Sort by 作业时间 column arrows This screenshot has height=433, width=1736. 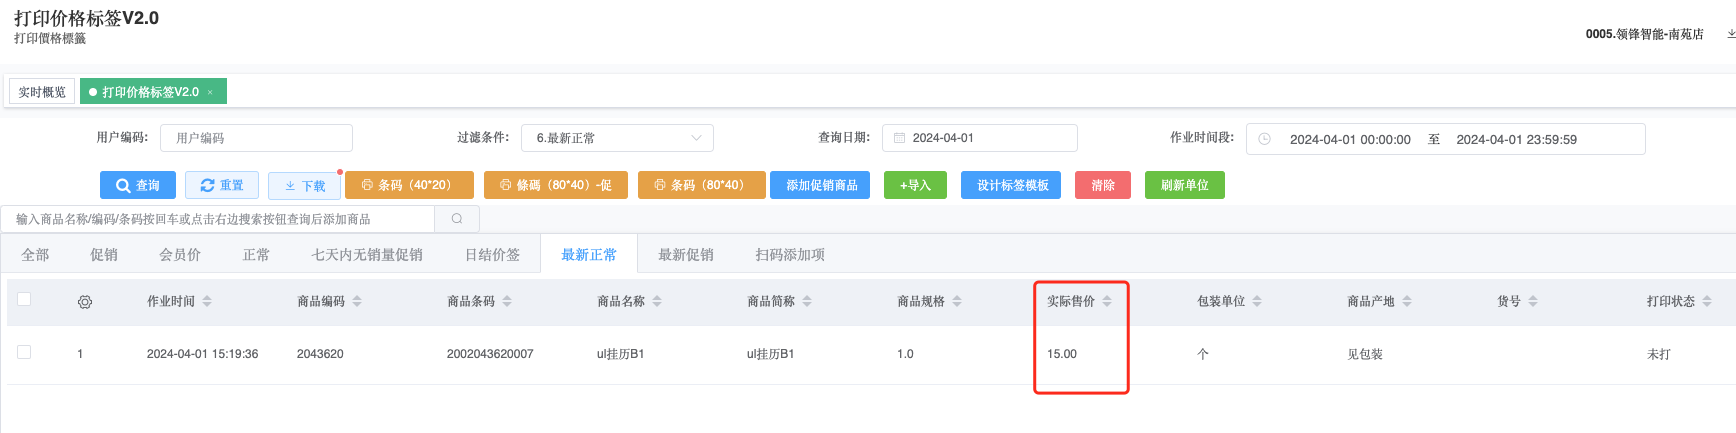pyautogui.click(x=207, y=301)
